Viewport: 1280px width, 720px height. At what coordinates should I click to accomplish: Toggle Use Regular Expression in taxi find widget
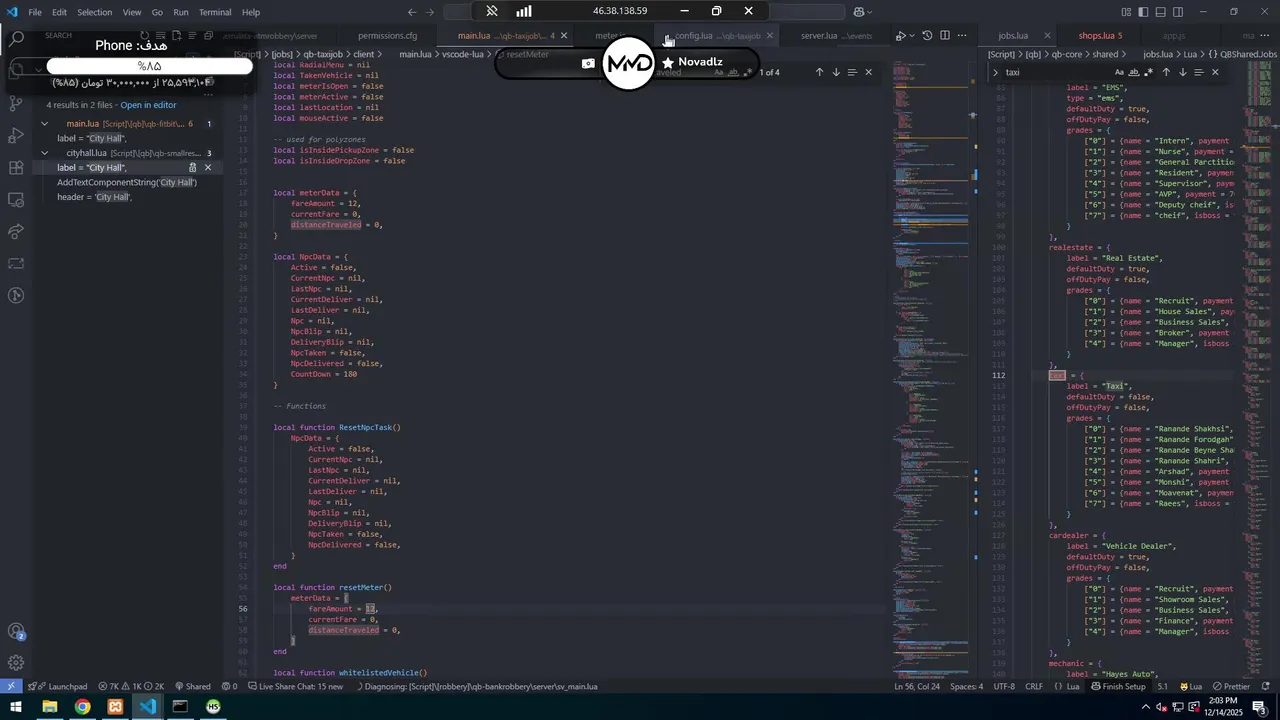1148,72
